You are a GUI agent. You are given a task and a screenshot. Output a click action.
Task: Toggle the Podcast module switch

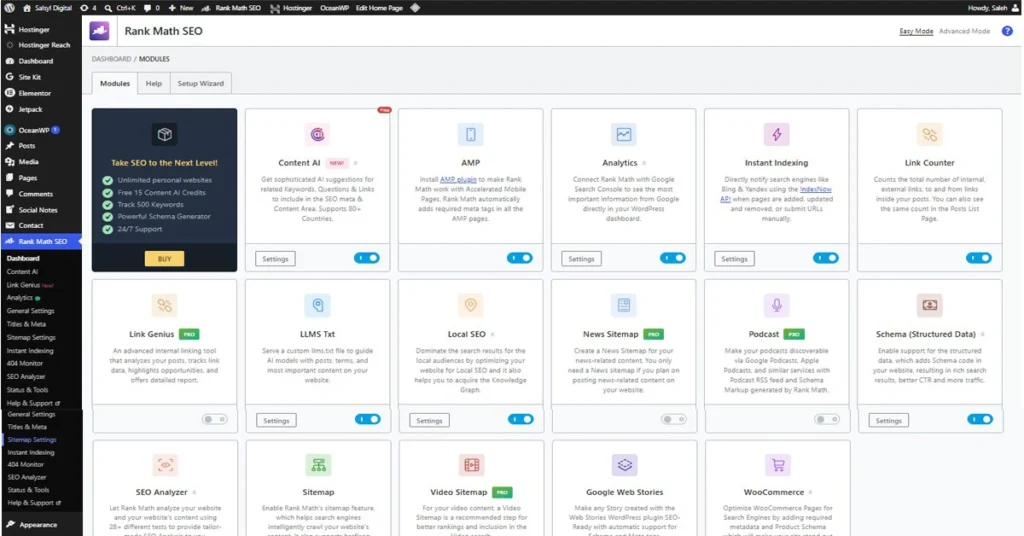827,419
